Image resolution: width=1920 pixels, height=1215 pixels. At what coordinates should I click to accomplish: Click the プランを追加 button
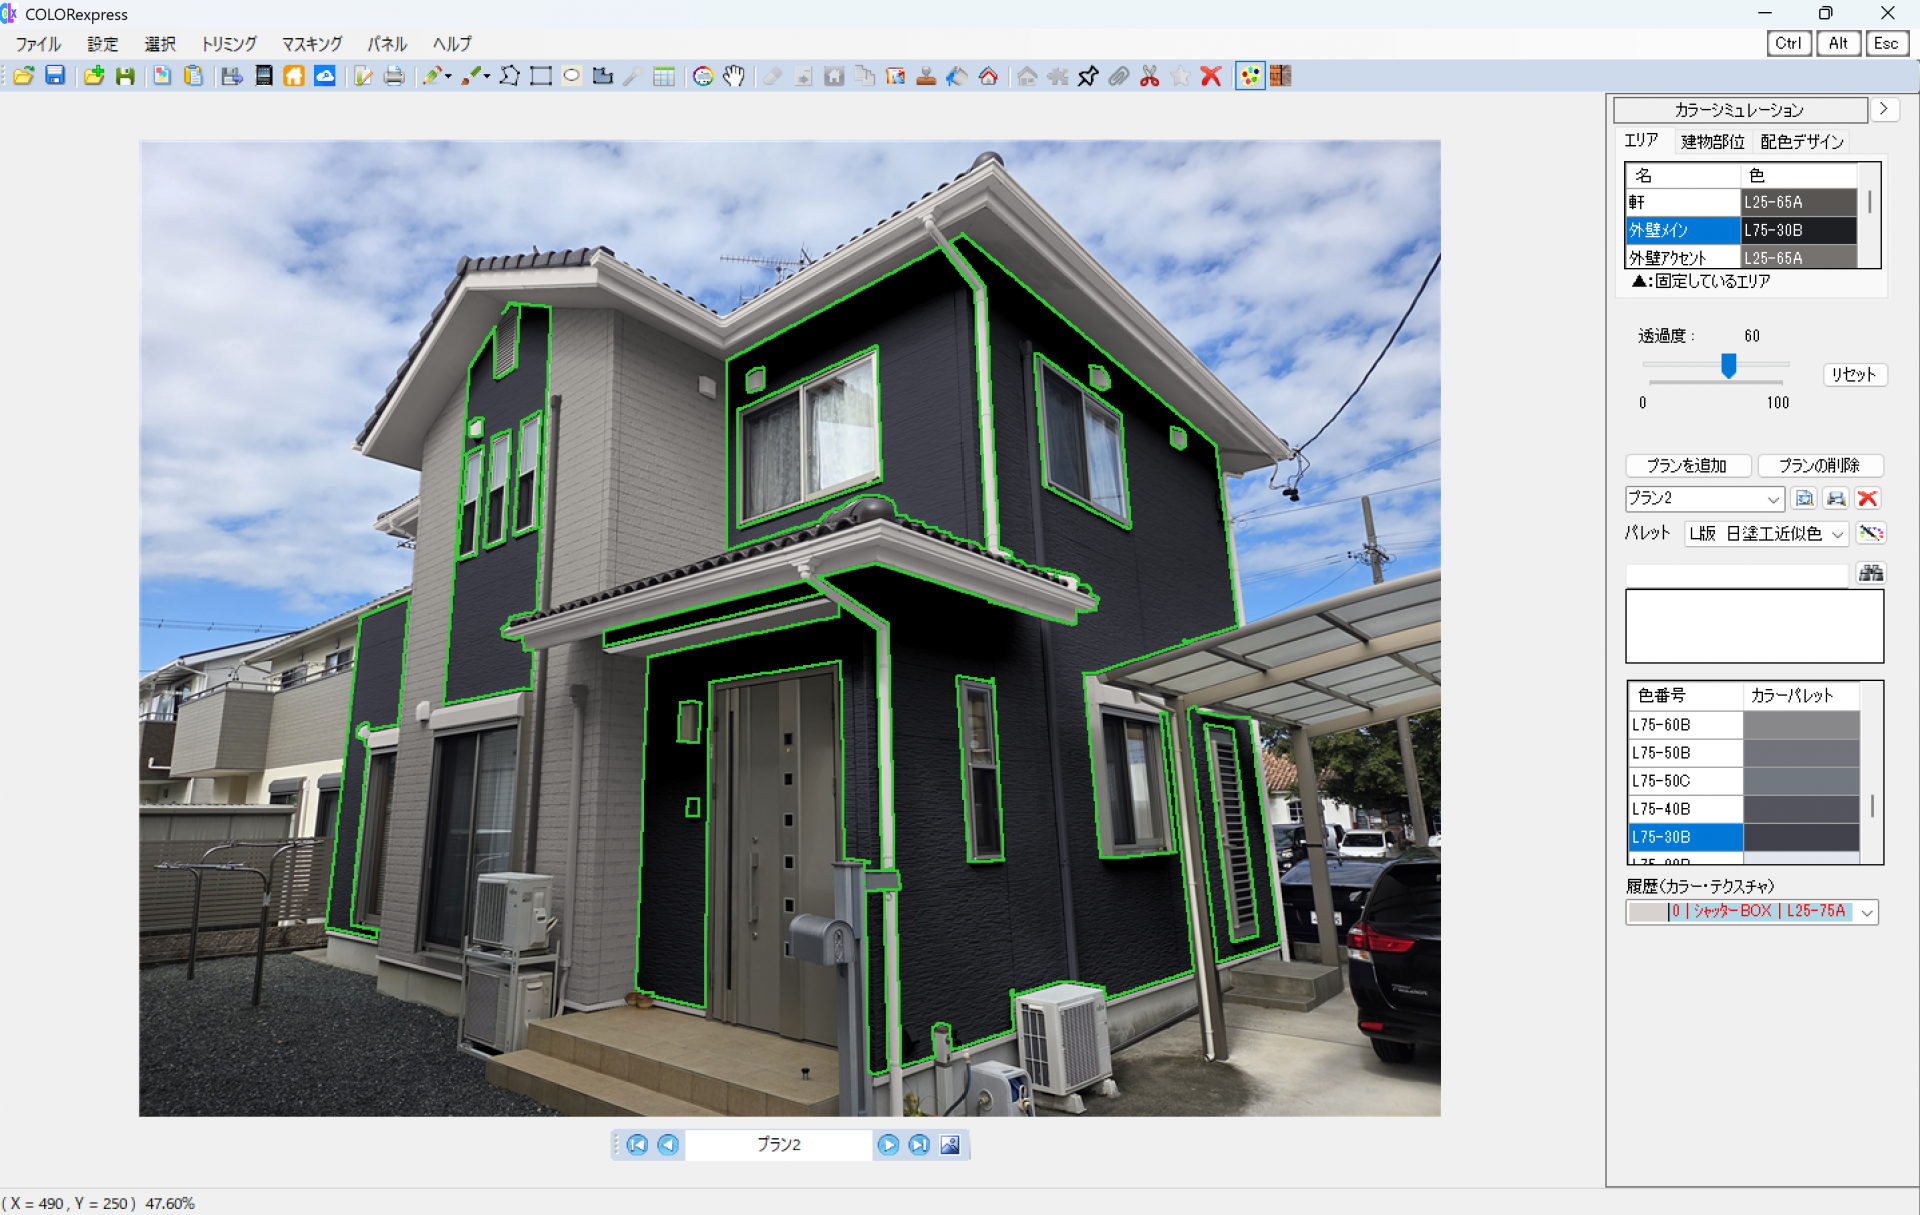point(1687,465)
